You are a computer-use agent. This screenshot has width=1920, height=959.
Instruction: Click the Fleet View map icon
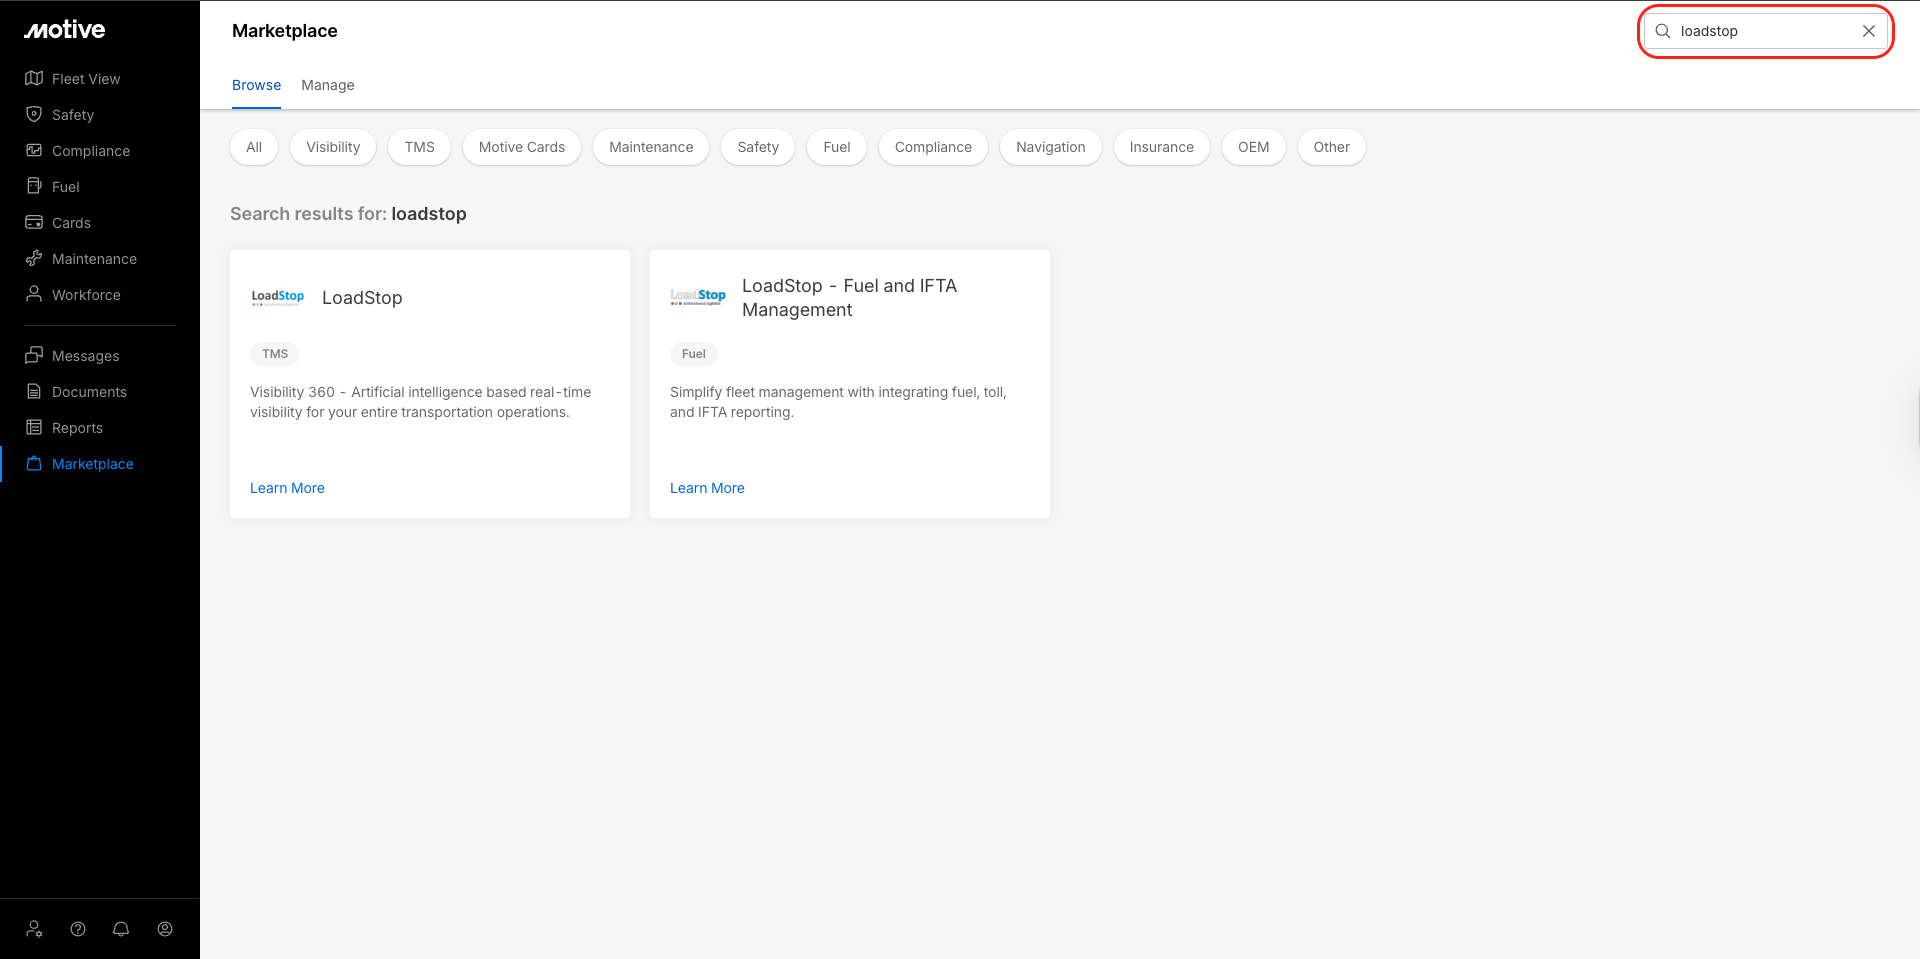click(x=34, y=78)
